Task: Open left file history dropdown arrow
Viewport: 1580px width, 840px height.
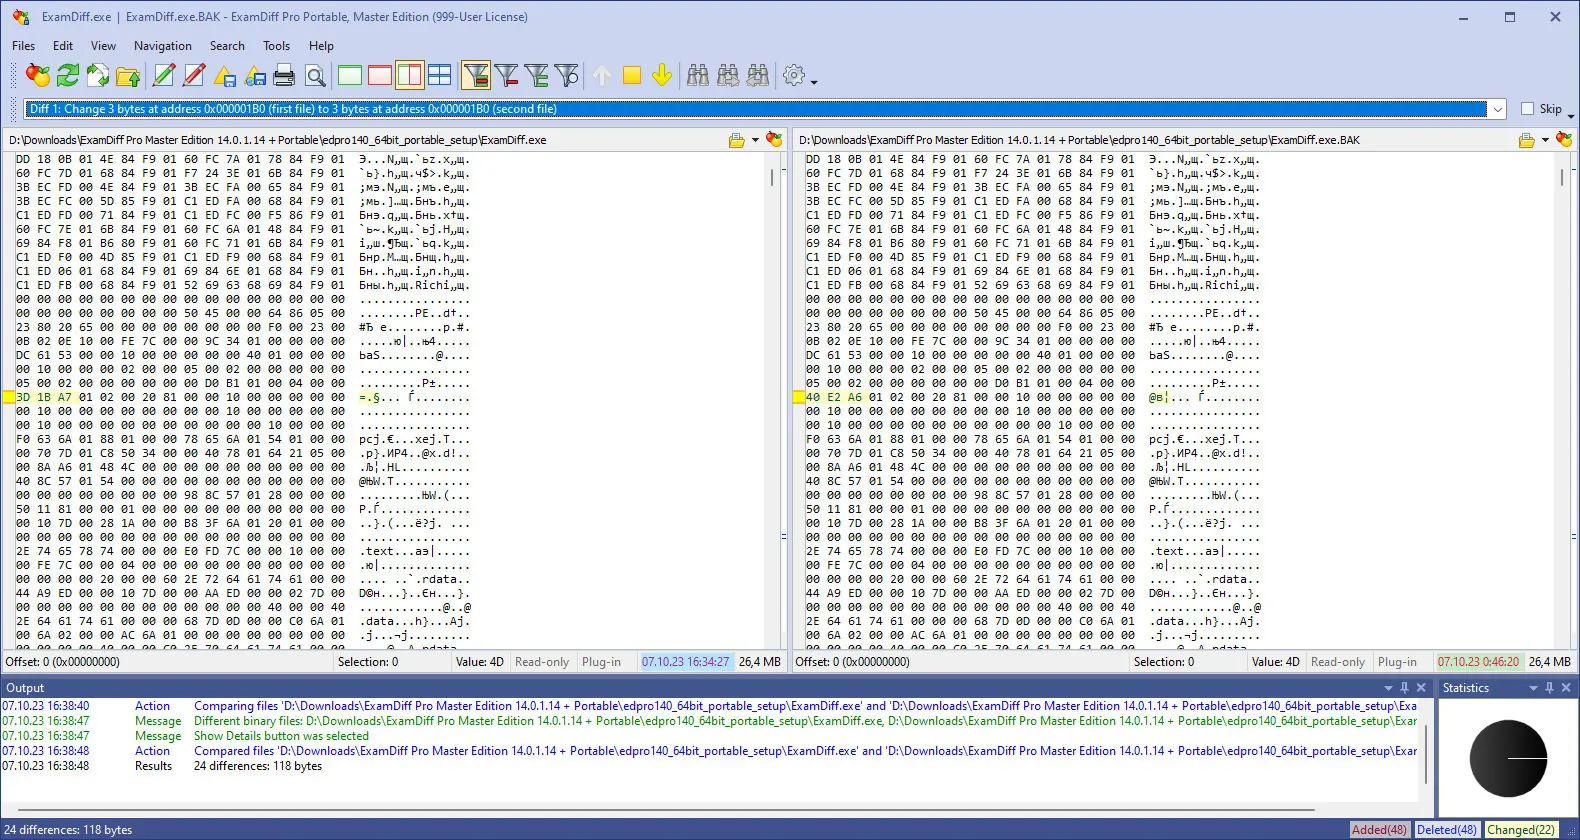Action: tap(755, 140)
